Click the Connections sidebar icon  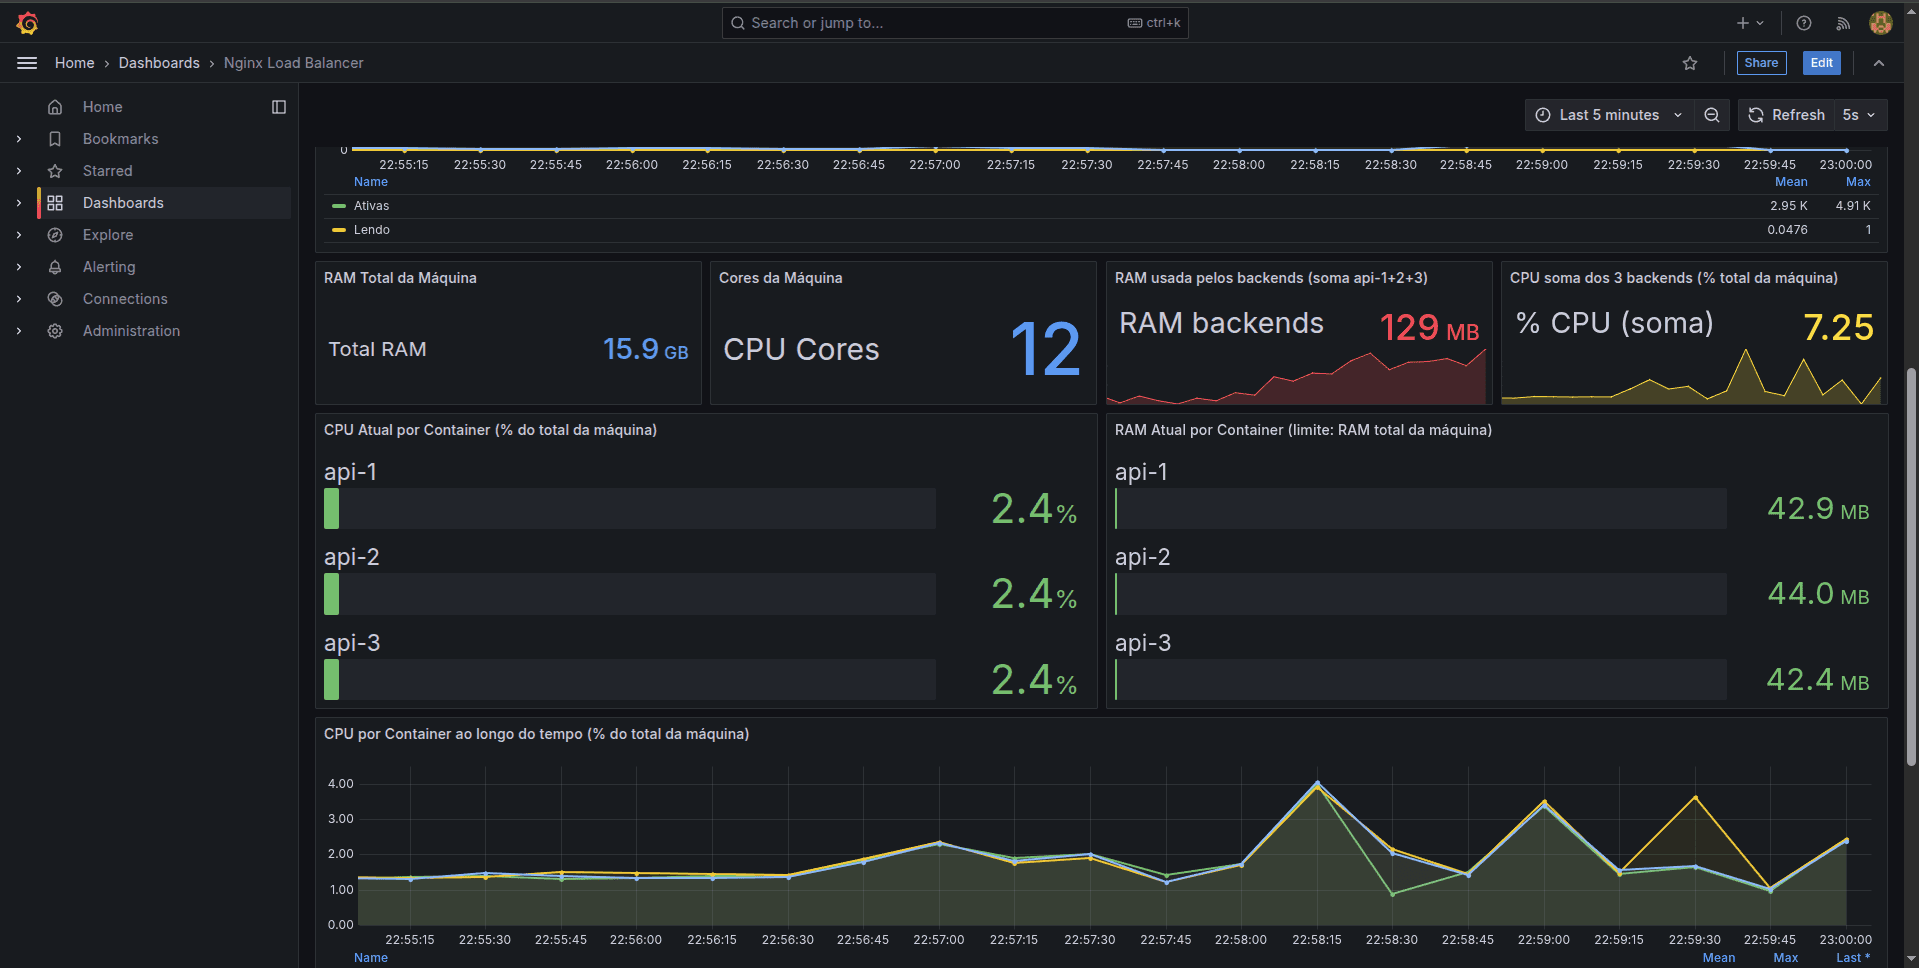click(55, 299)
